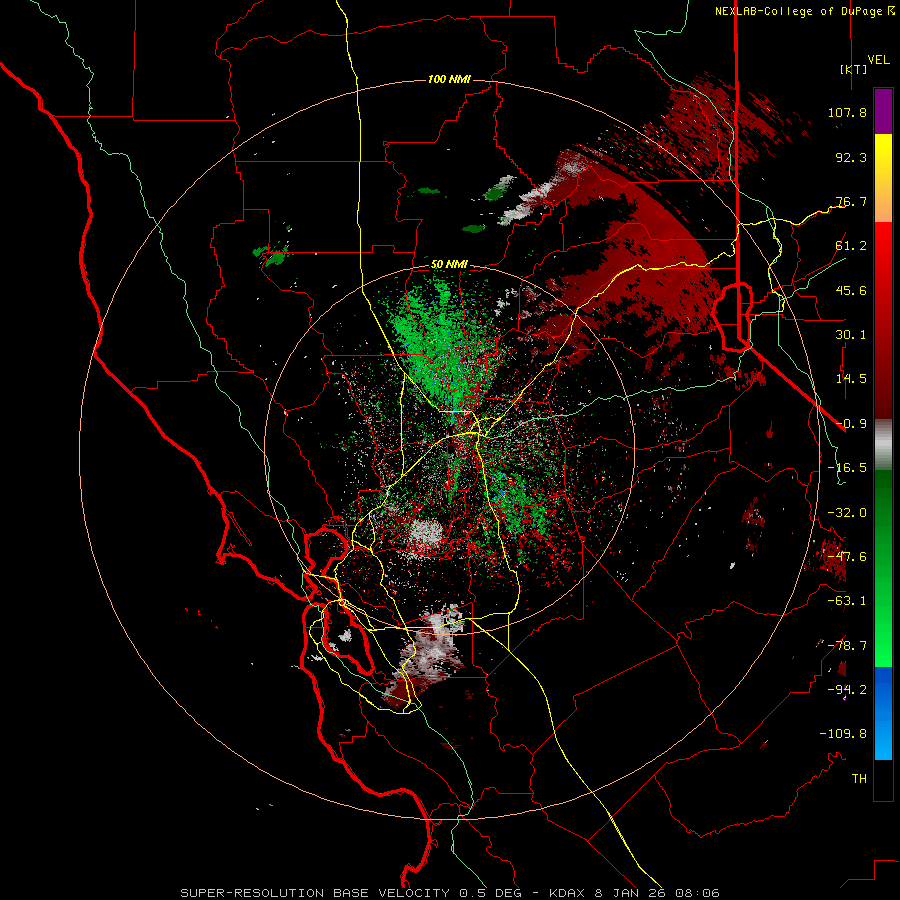The height and width of the screenshot is (900, 900).
Task: Pick the yellow segment of the velocity scale
Action: (x=883, y=178)
